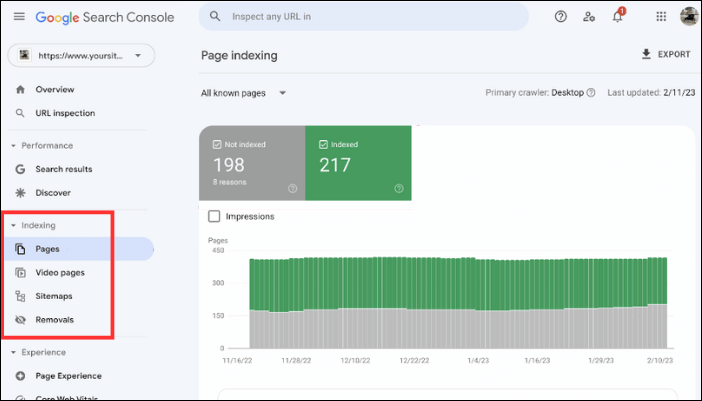702x401 pixels.
Task: Open the site property selector dropdown
Action: coord(81,55)
